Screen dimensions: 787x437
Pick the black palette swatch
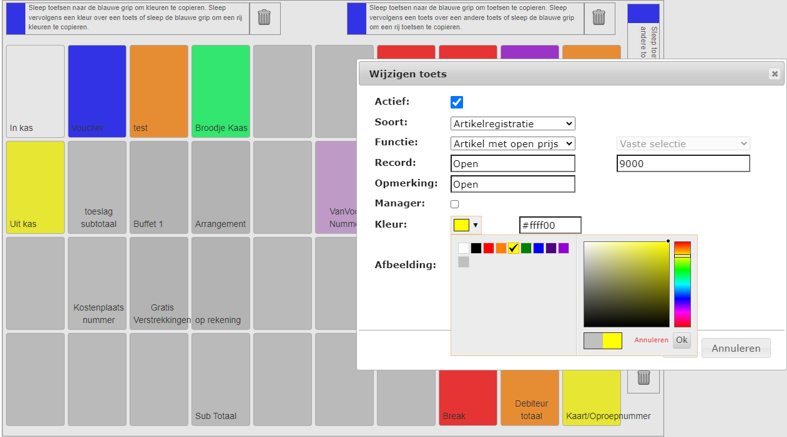476,248
